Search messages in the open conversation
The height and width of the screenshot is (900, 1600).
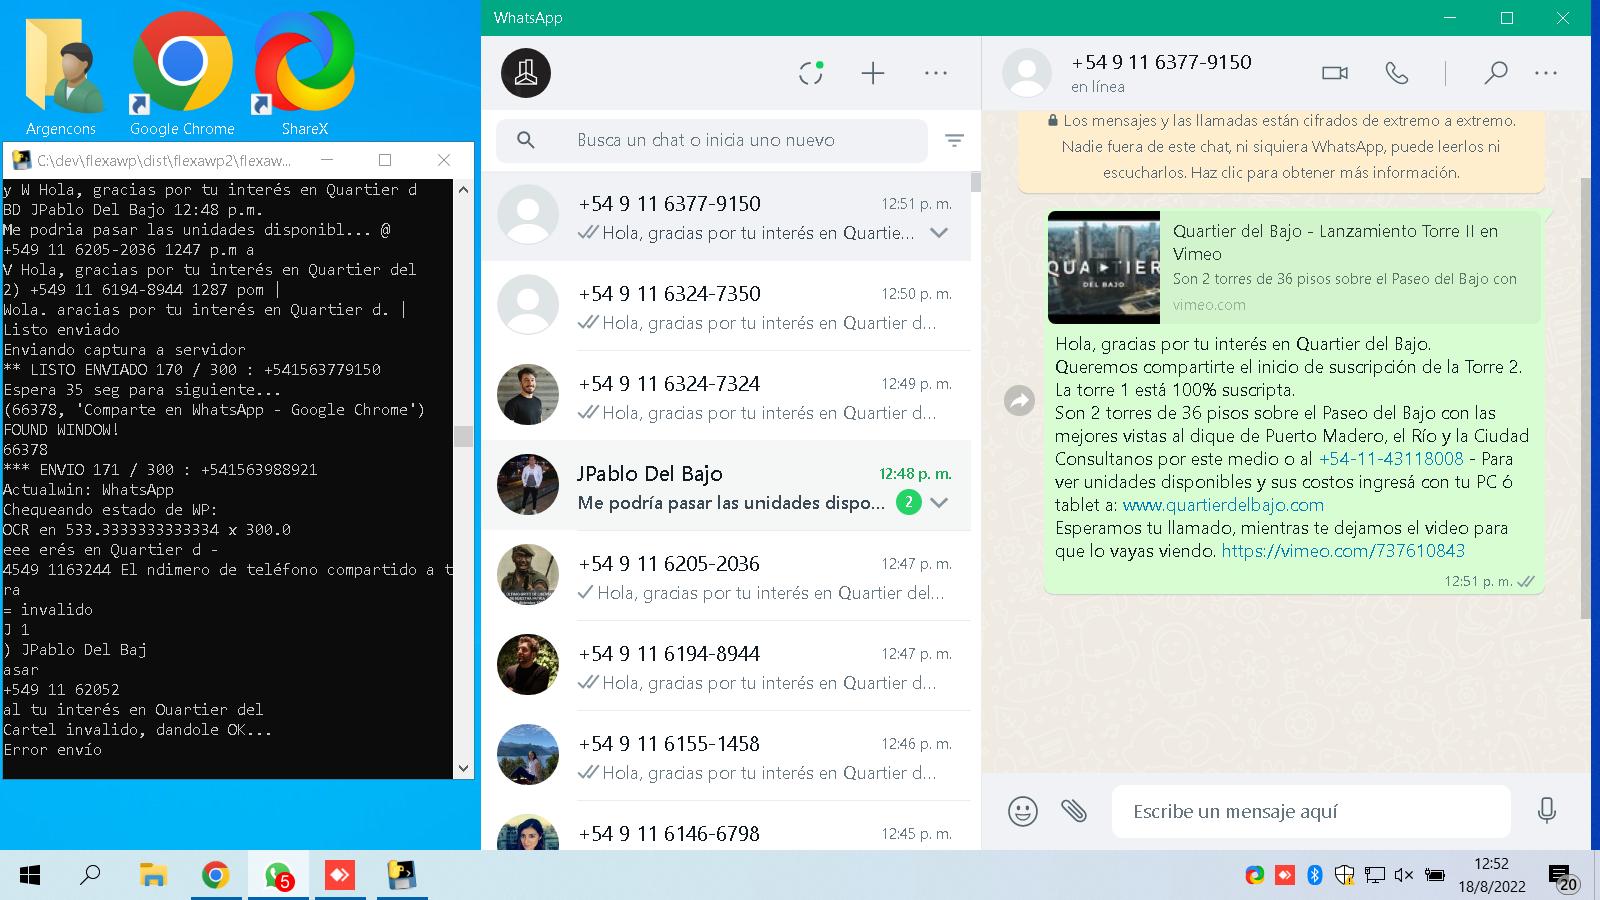[1495, 73]
